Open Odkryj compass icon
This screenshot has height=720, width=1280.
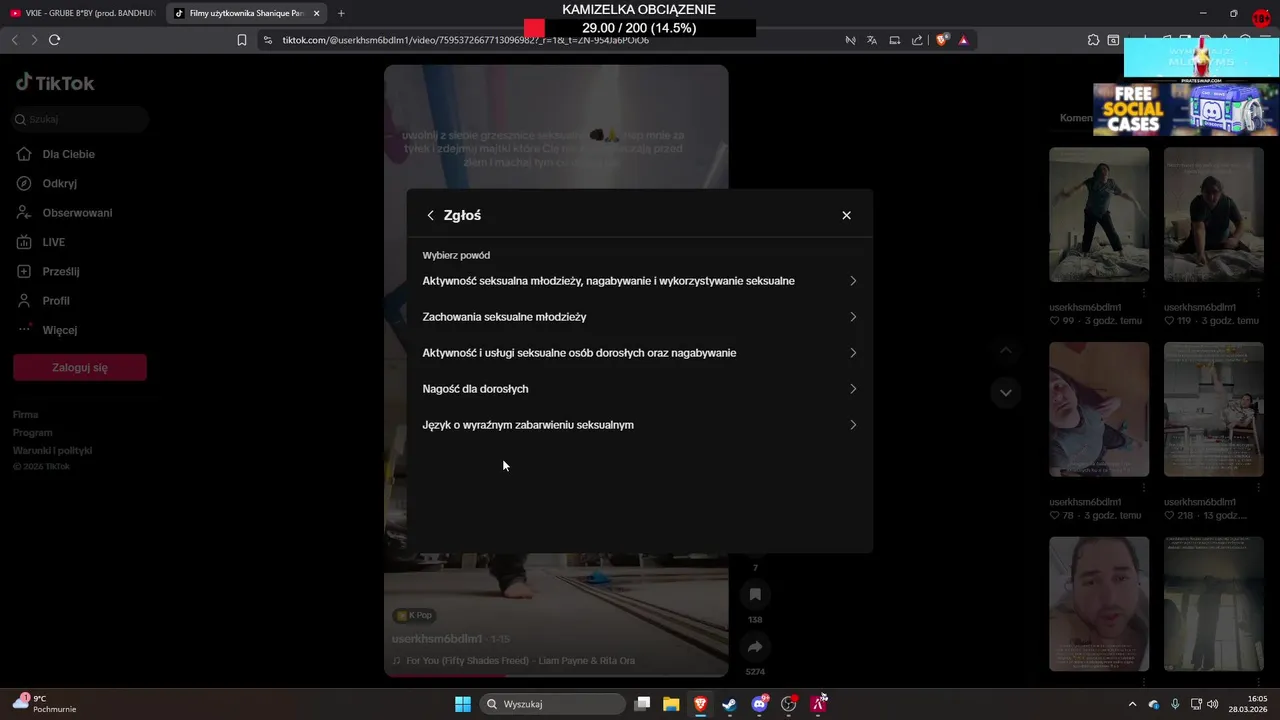pos(25,183)
